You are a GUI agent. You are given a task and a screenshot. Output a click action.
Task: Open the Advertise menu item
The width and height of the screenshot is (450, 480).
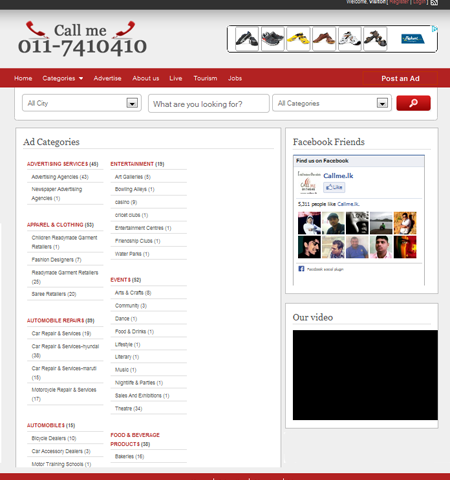[107, 78]
